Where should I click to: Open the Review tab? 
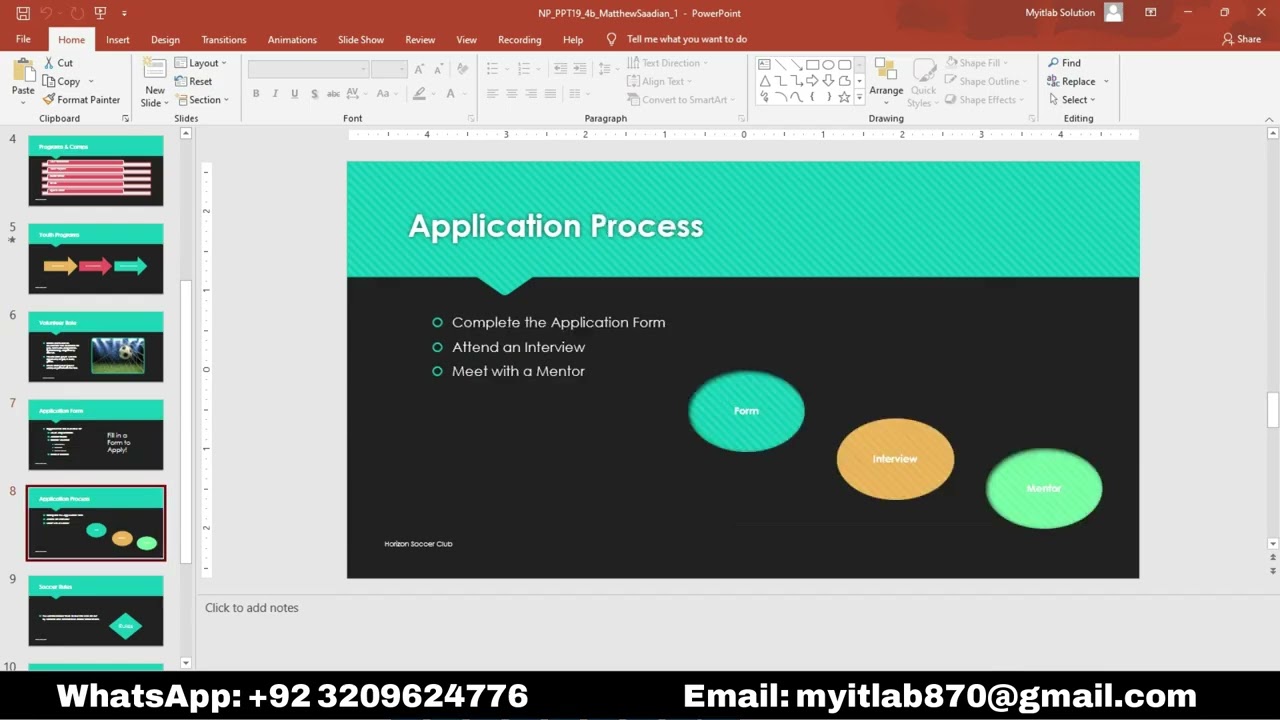pyautogui.click(x=420, y=40)
